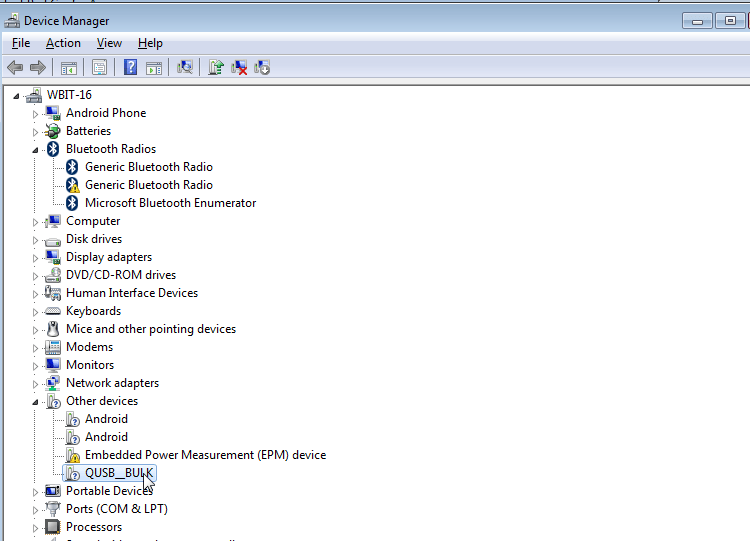
Task: Click the Disable device toolbar icon
Action: point(262,67)
